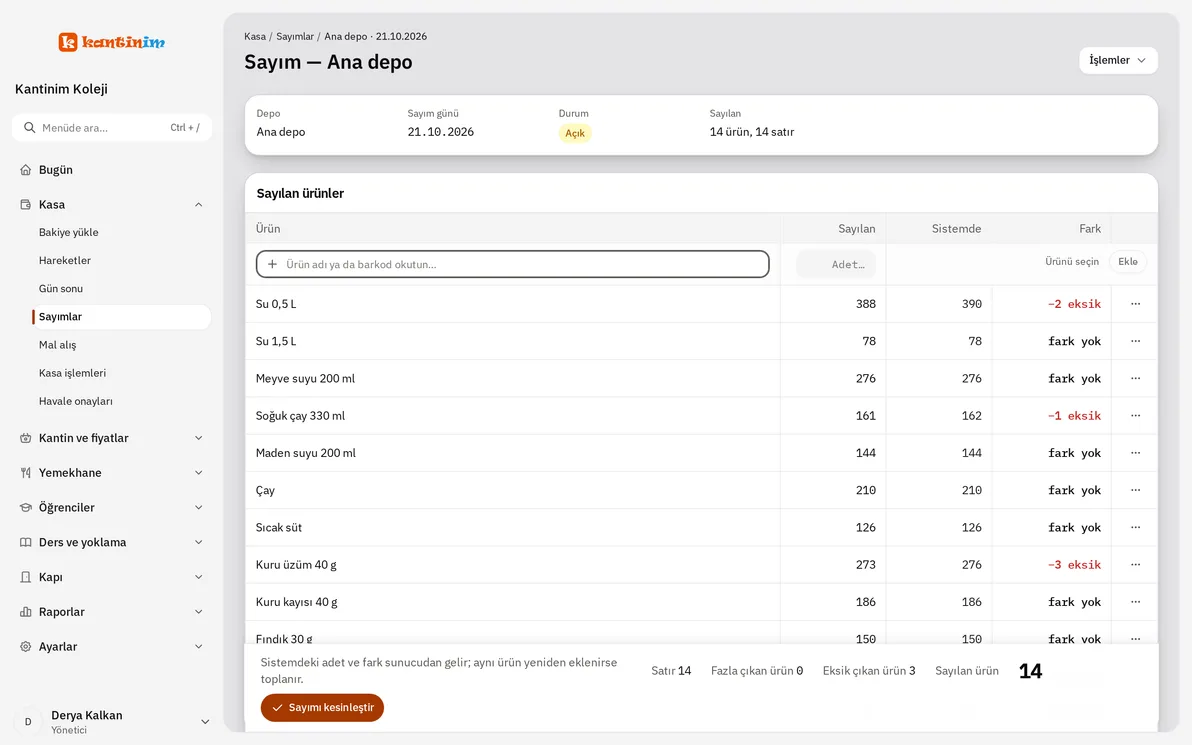Expand the Yemekhane section
This screenshot has height=745, width=1192.
[x=198, y=473]
